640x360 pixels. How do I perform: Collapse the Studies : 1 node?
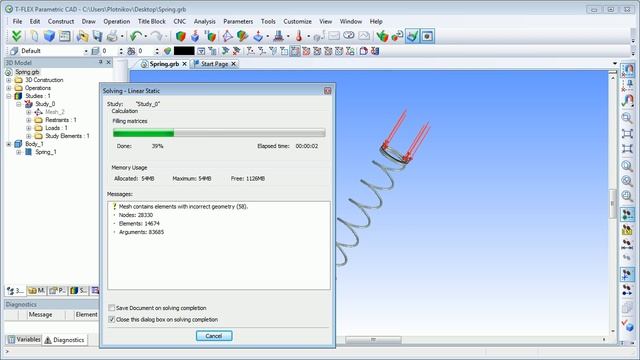[x=9, y=96]
